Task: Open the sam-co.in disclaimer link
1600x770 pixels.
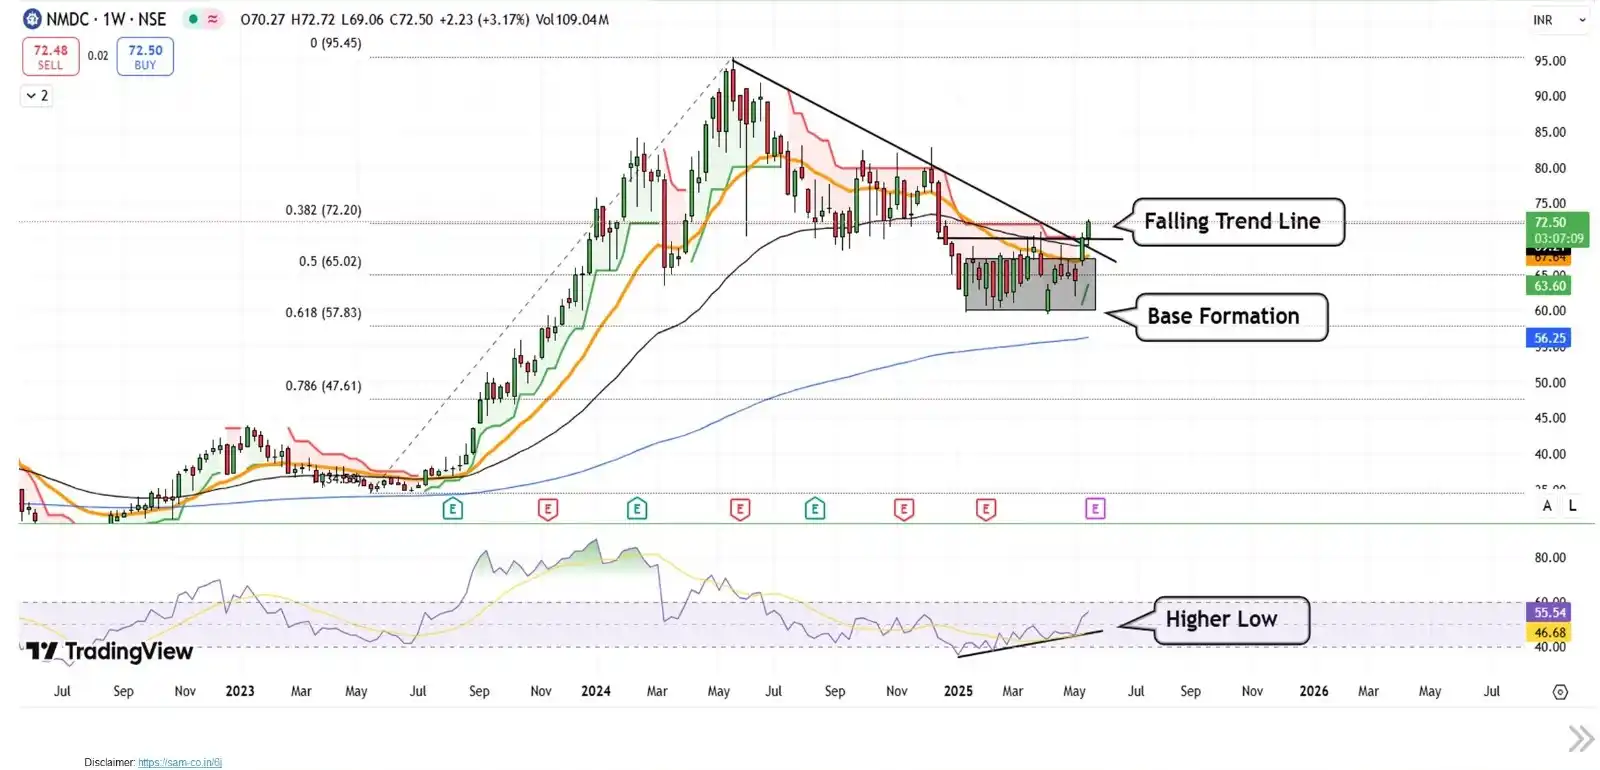Action: coord(180,762)
